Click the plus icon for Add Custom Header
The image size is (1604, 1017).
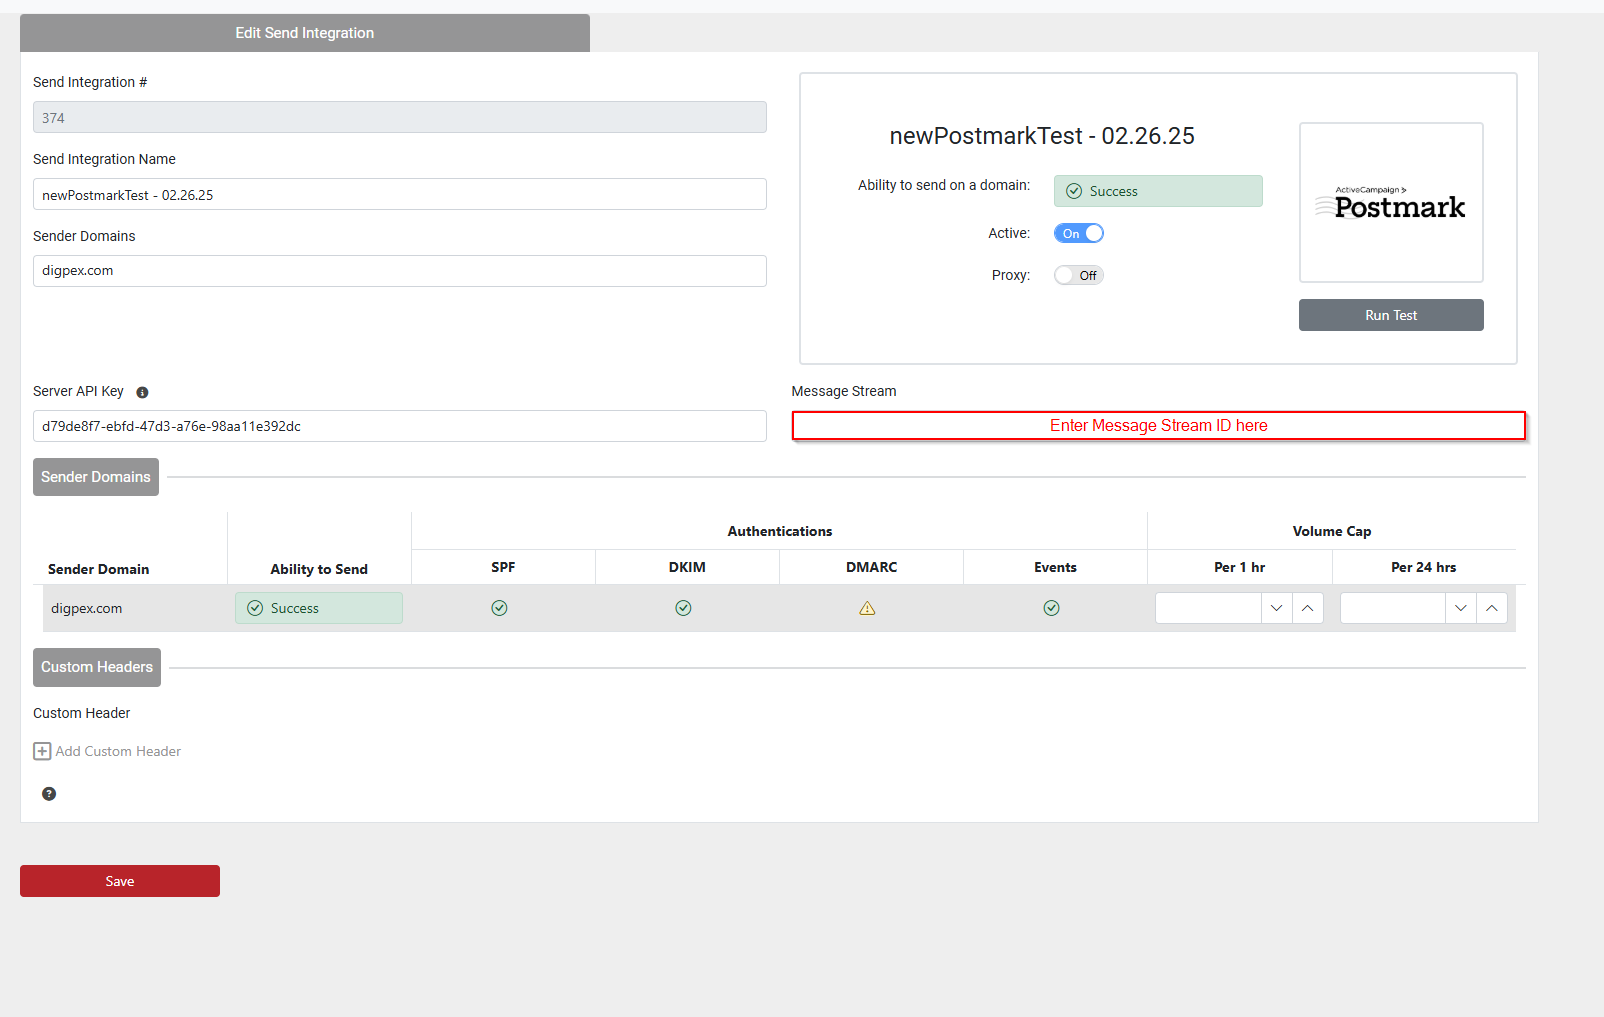42,751
